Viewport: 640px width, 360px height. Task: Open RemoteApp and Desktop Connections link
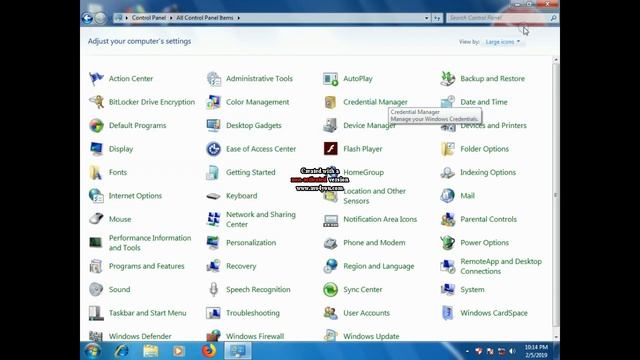(x=501, y=266)
